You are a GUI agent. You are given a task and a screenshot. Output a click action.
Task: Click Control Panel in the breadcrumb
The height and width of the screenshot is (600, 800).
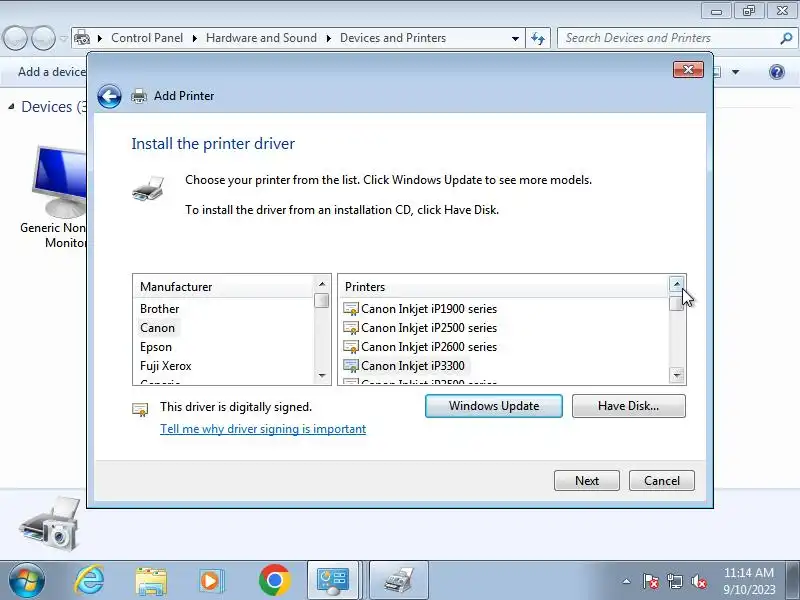tap(147, 38)
